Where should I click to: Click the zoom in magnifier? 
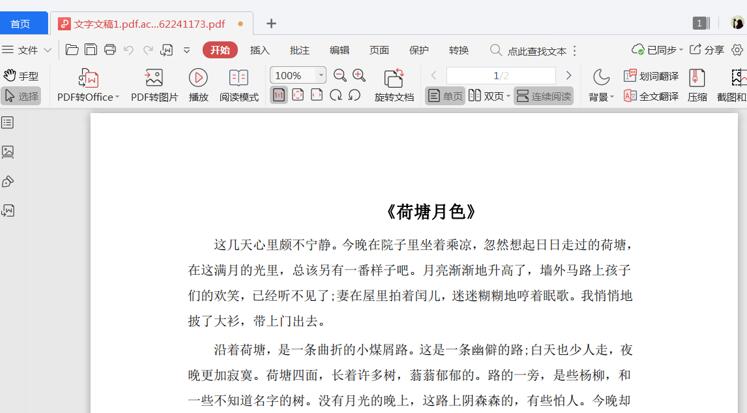click(359, 75)
